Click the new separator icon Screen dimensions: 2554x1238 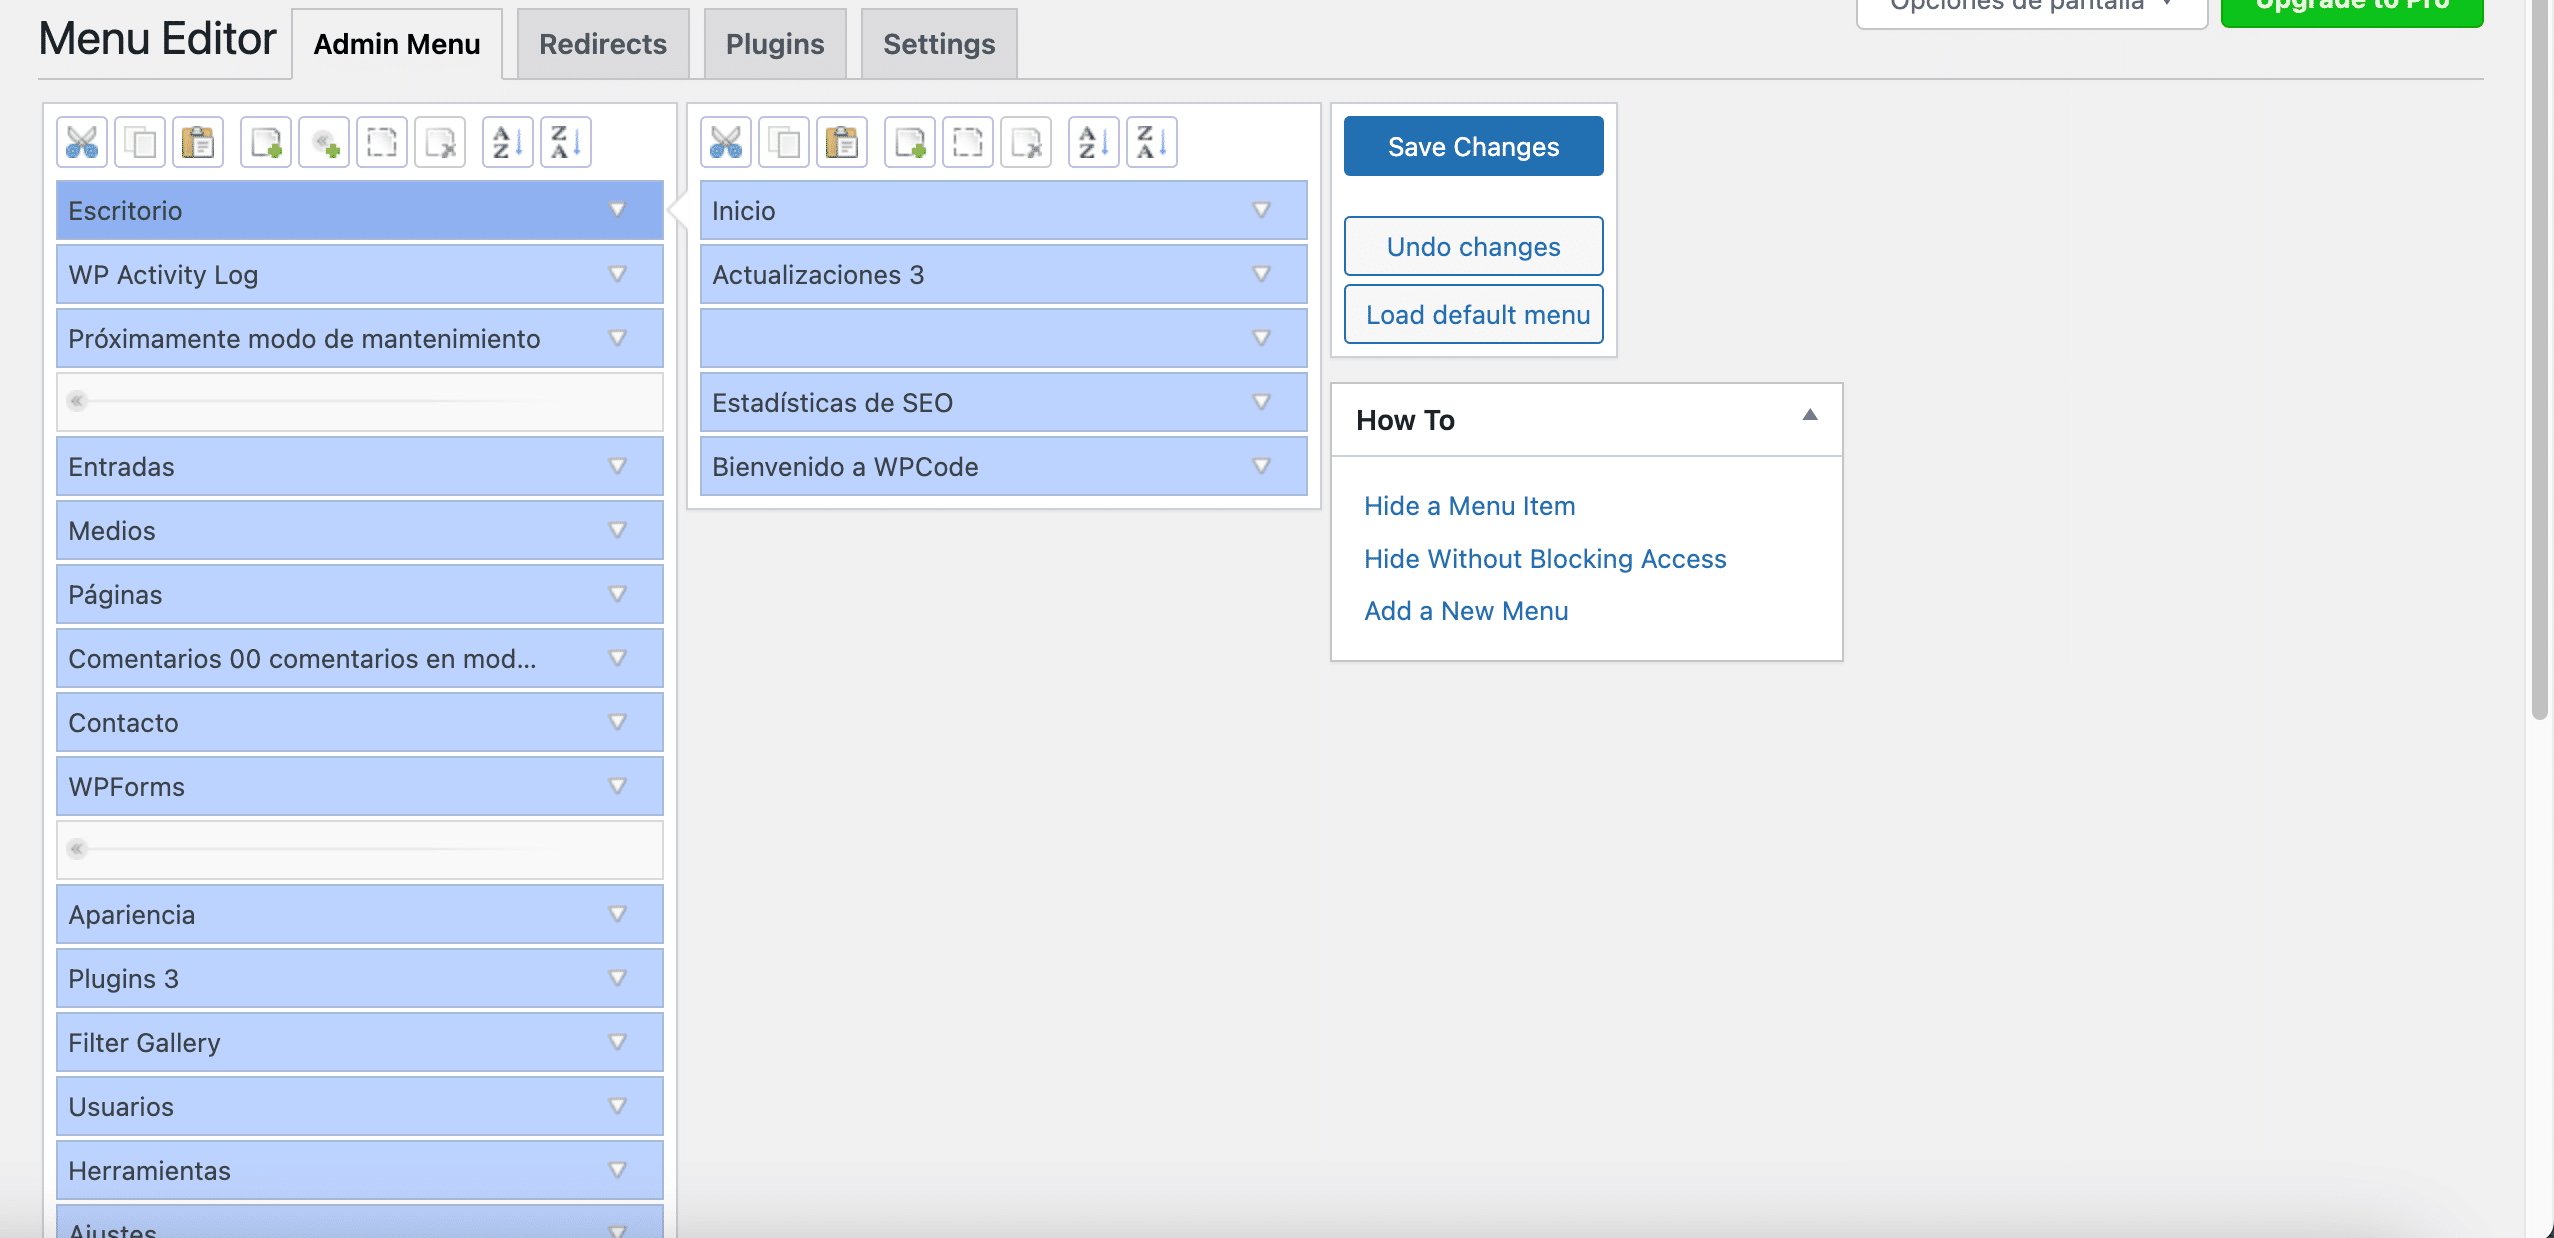tap(324, 143)
